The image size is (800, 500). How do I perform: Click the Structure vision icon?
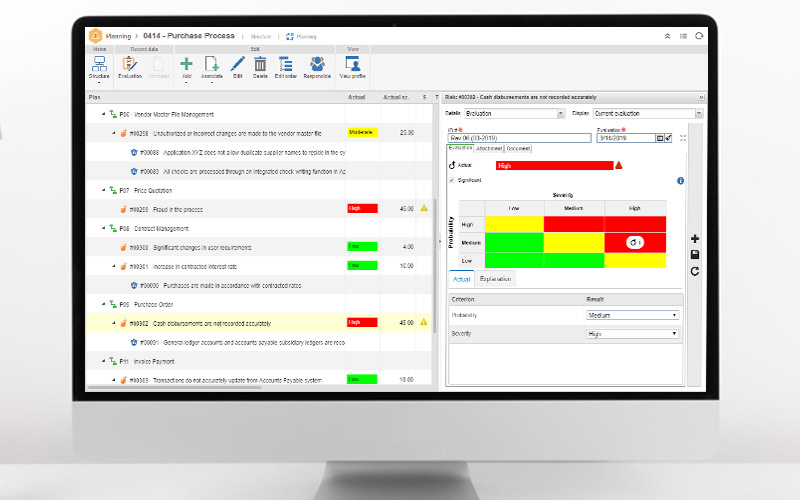[x=99, y=65]
